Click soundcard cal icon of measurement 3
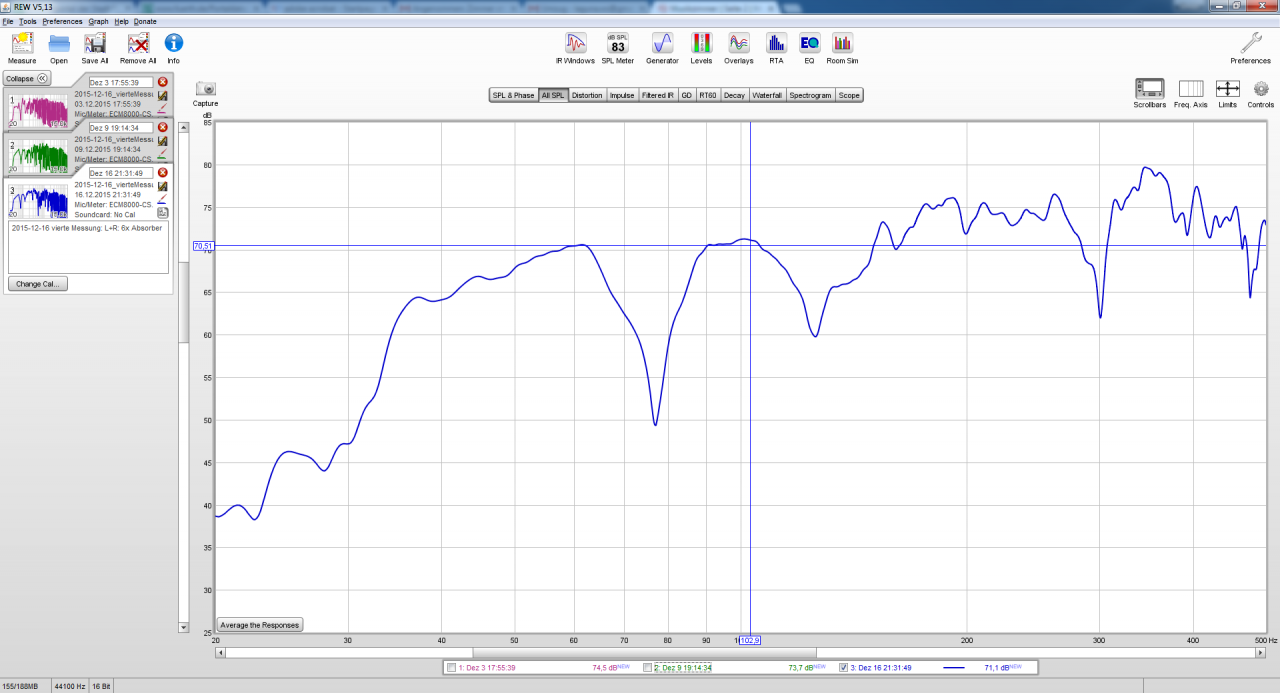 click(x=162, y=213)
